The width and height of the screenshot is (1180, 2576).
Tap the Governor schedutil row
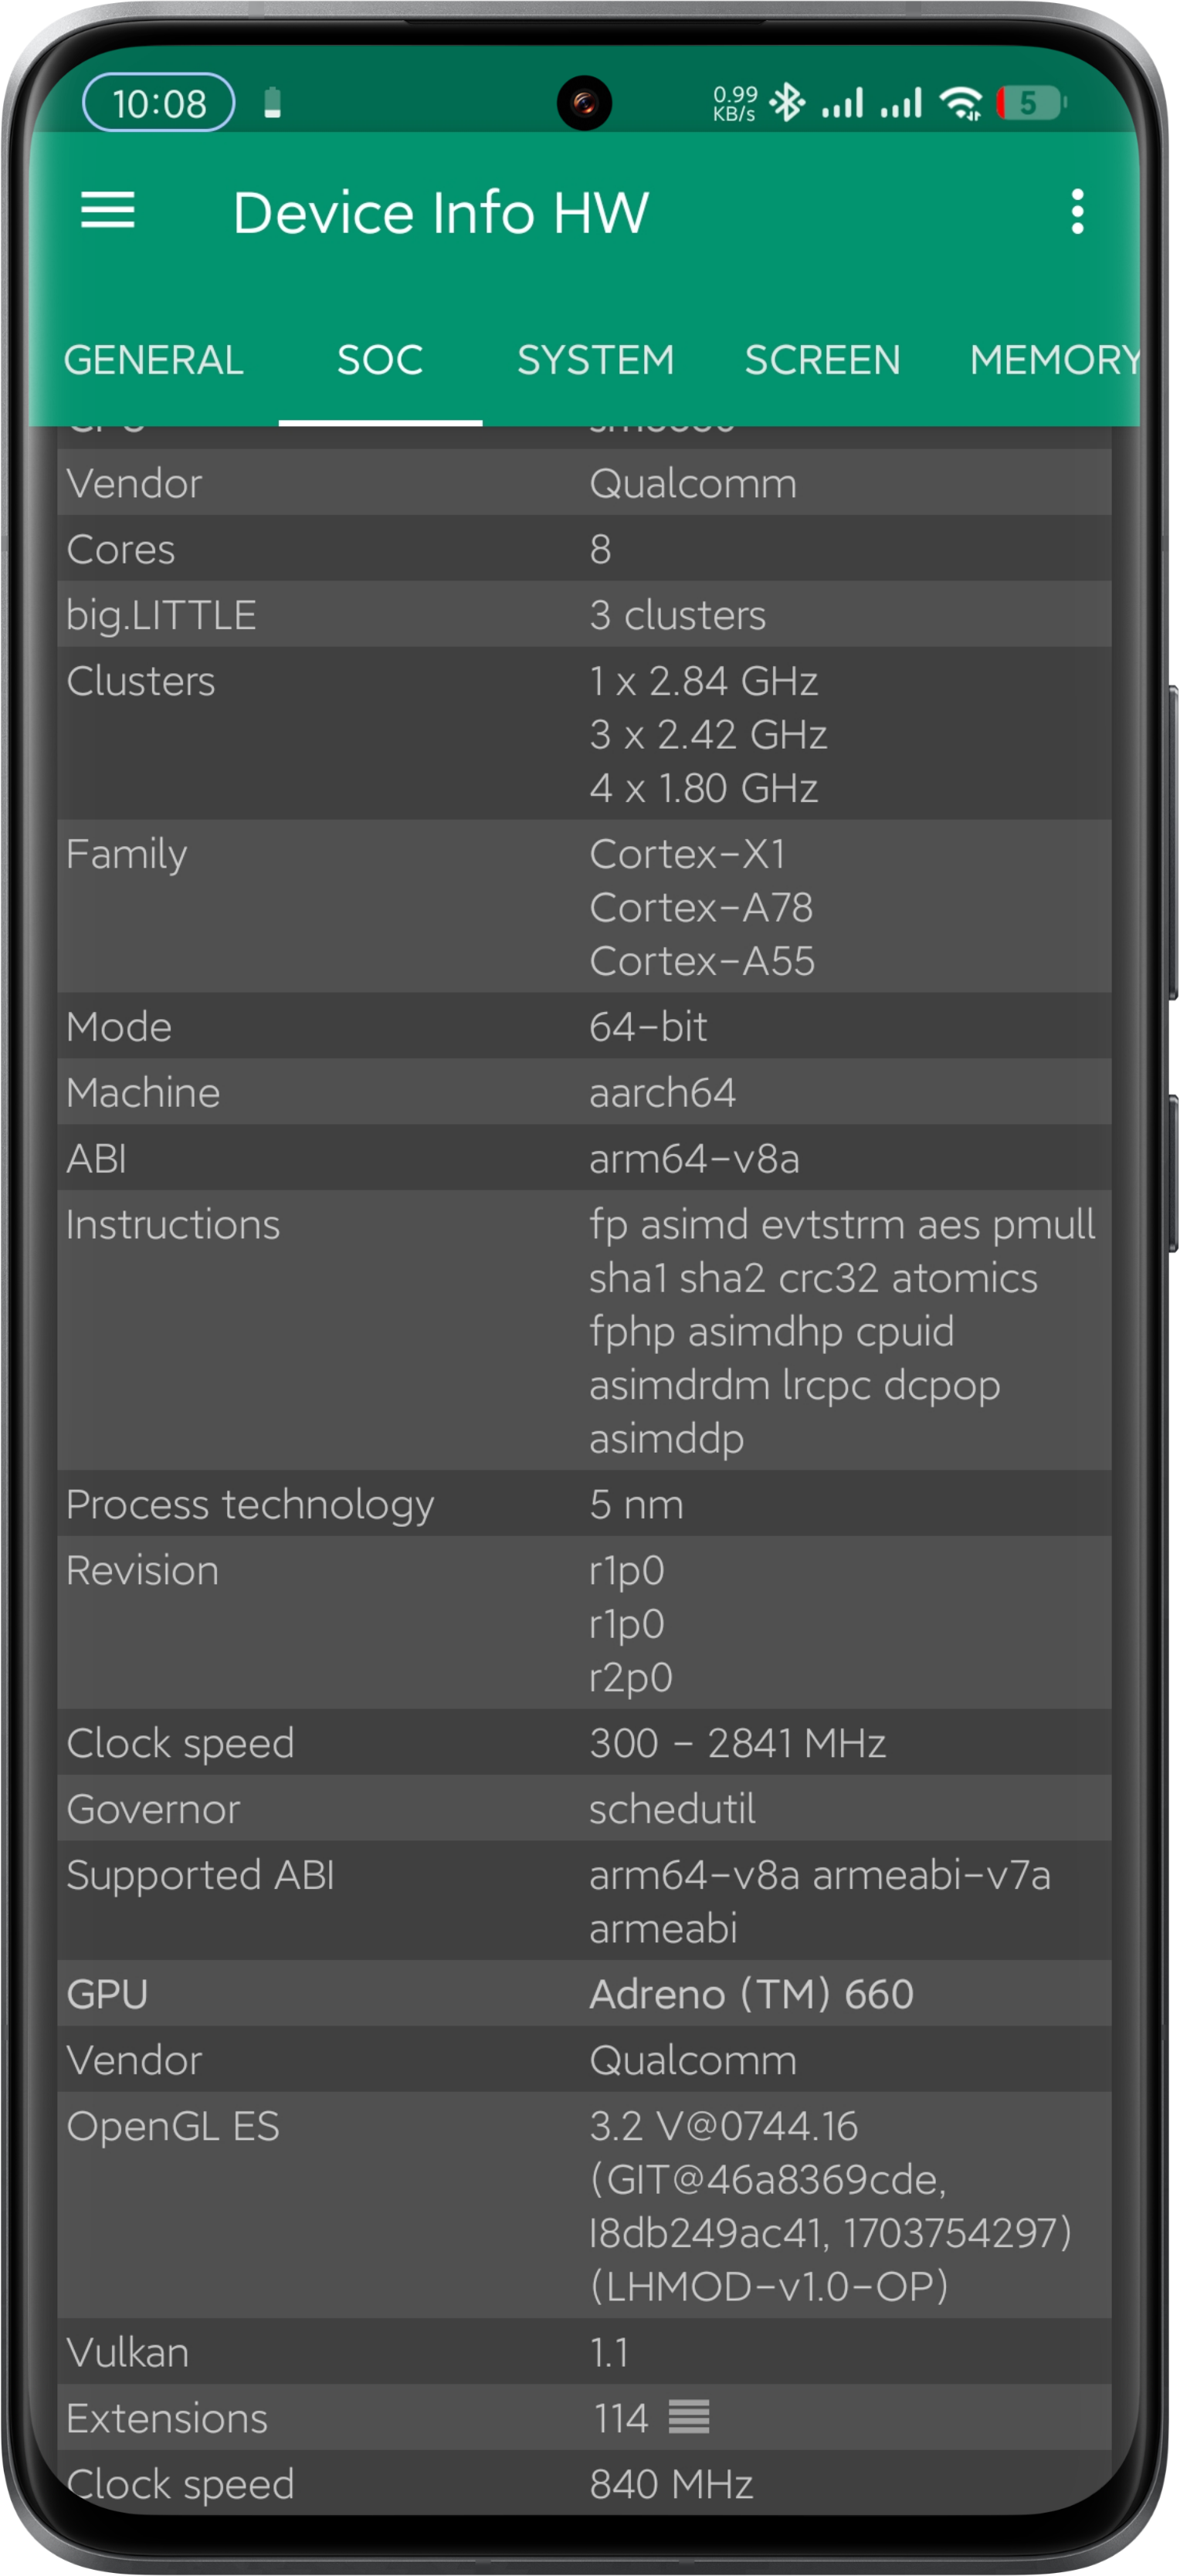pyautogui.click(x=584, y=1808)
